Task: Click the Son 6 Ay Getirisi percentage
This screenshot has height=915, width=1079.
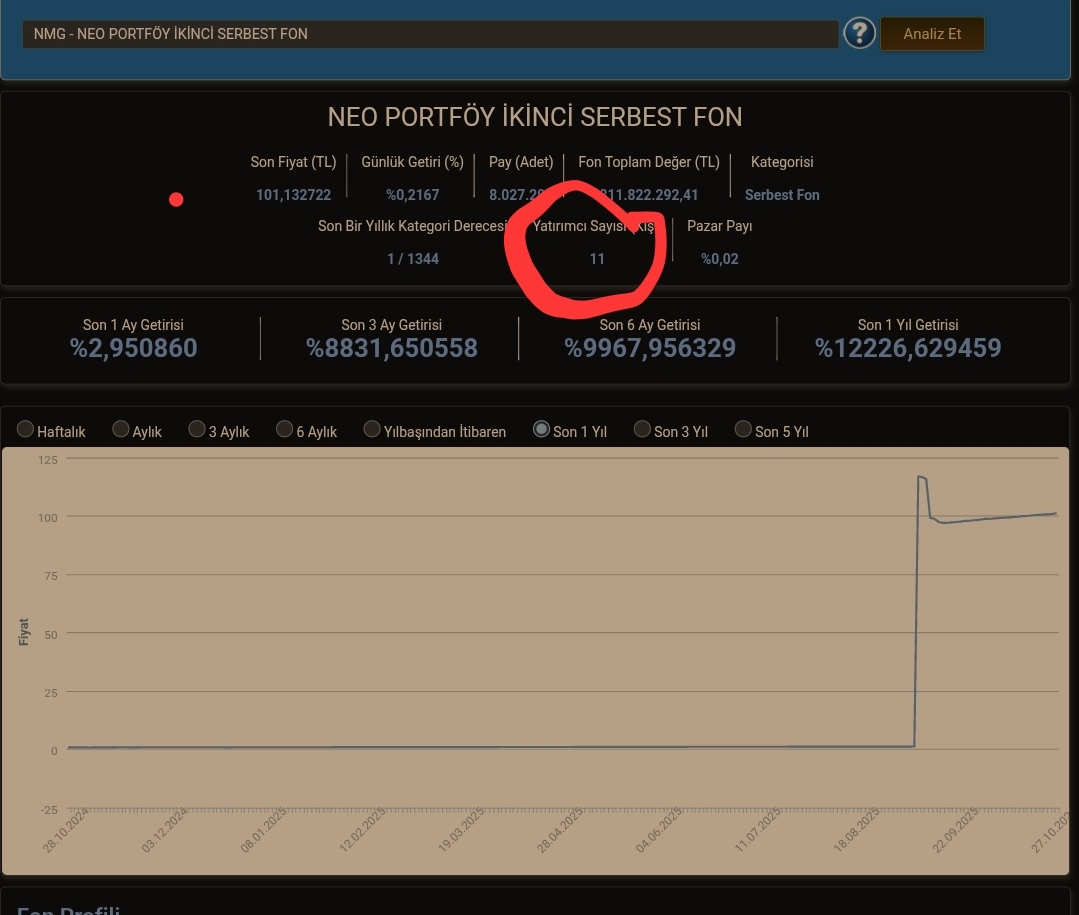Action: point(650,348)
